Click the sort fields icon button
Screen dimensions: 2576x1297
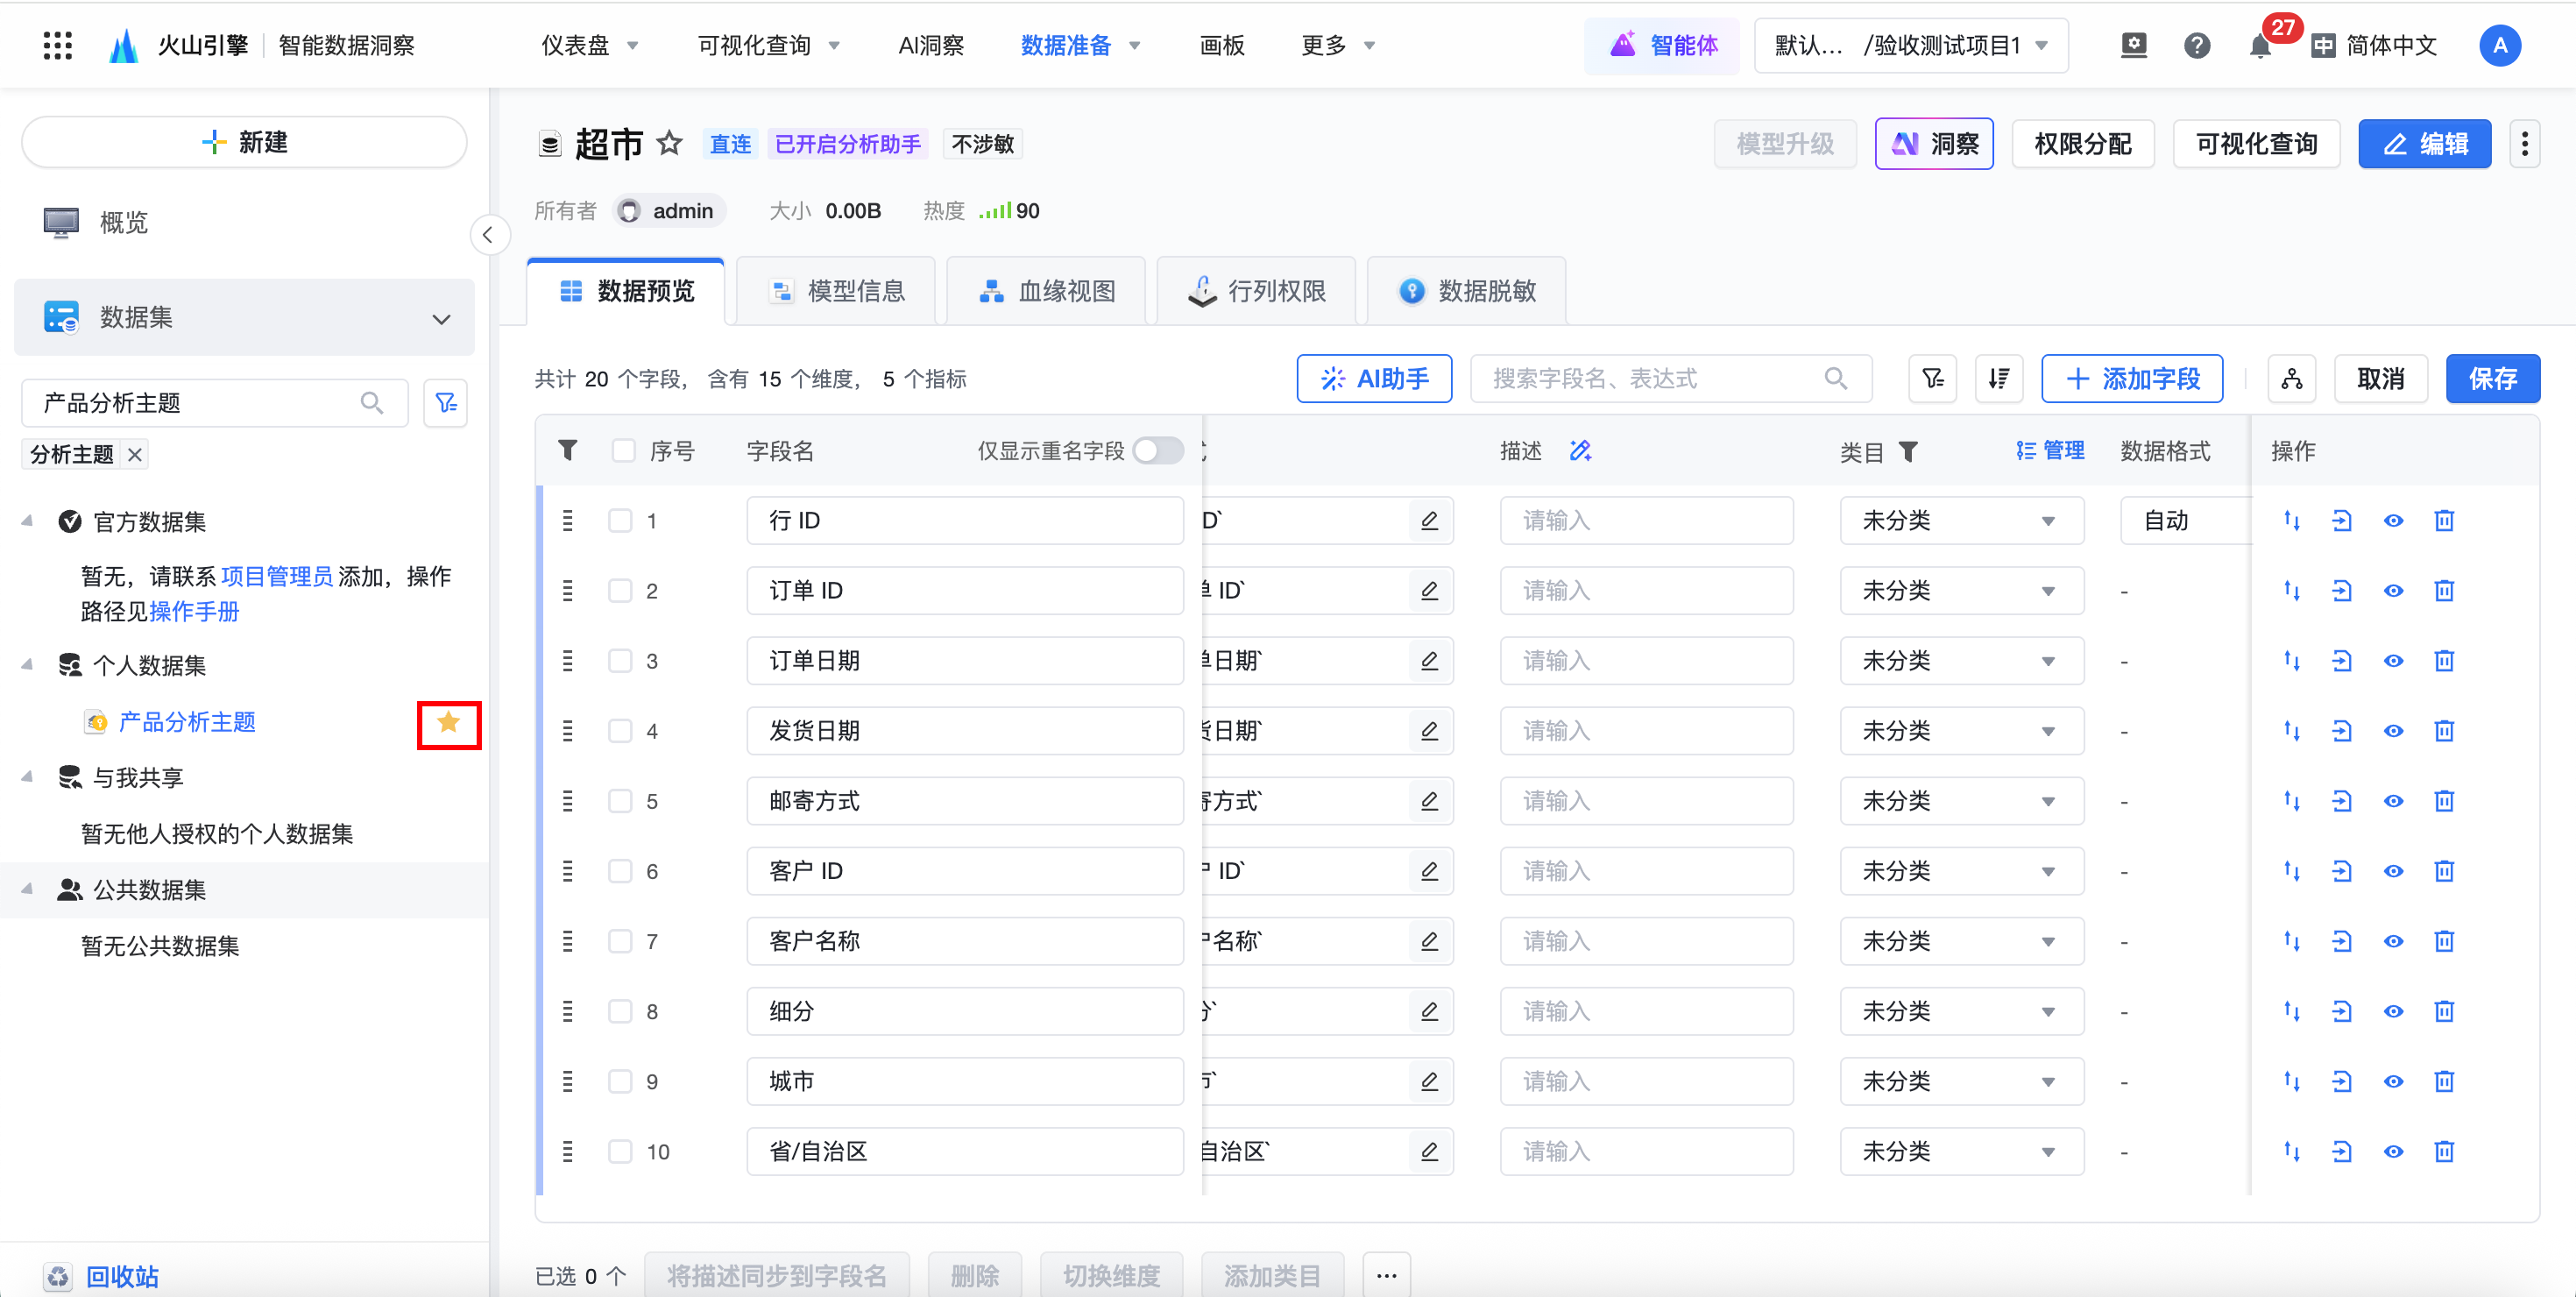pos(1998,379)
